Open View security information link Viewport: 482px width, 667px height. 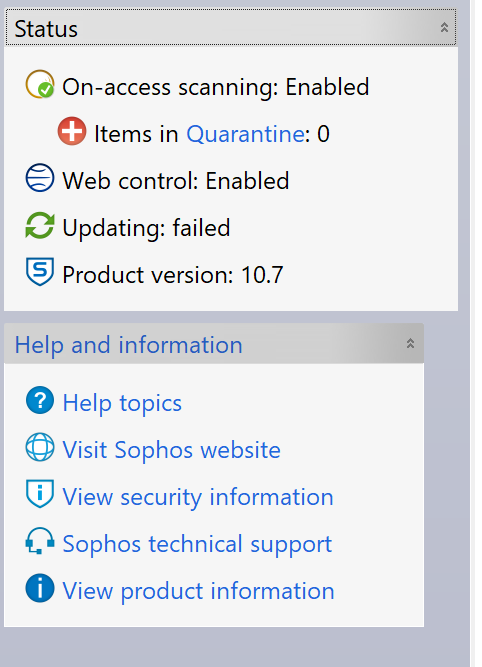[x=198, y=496]
